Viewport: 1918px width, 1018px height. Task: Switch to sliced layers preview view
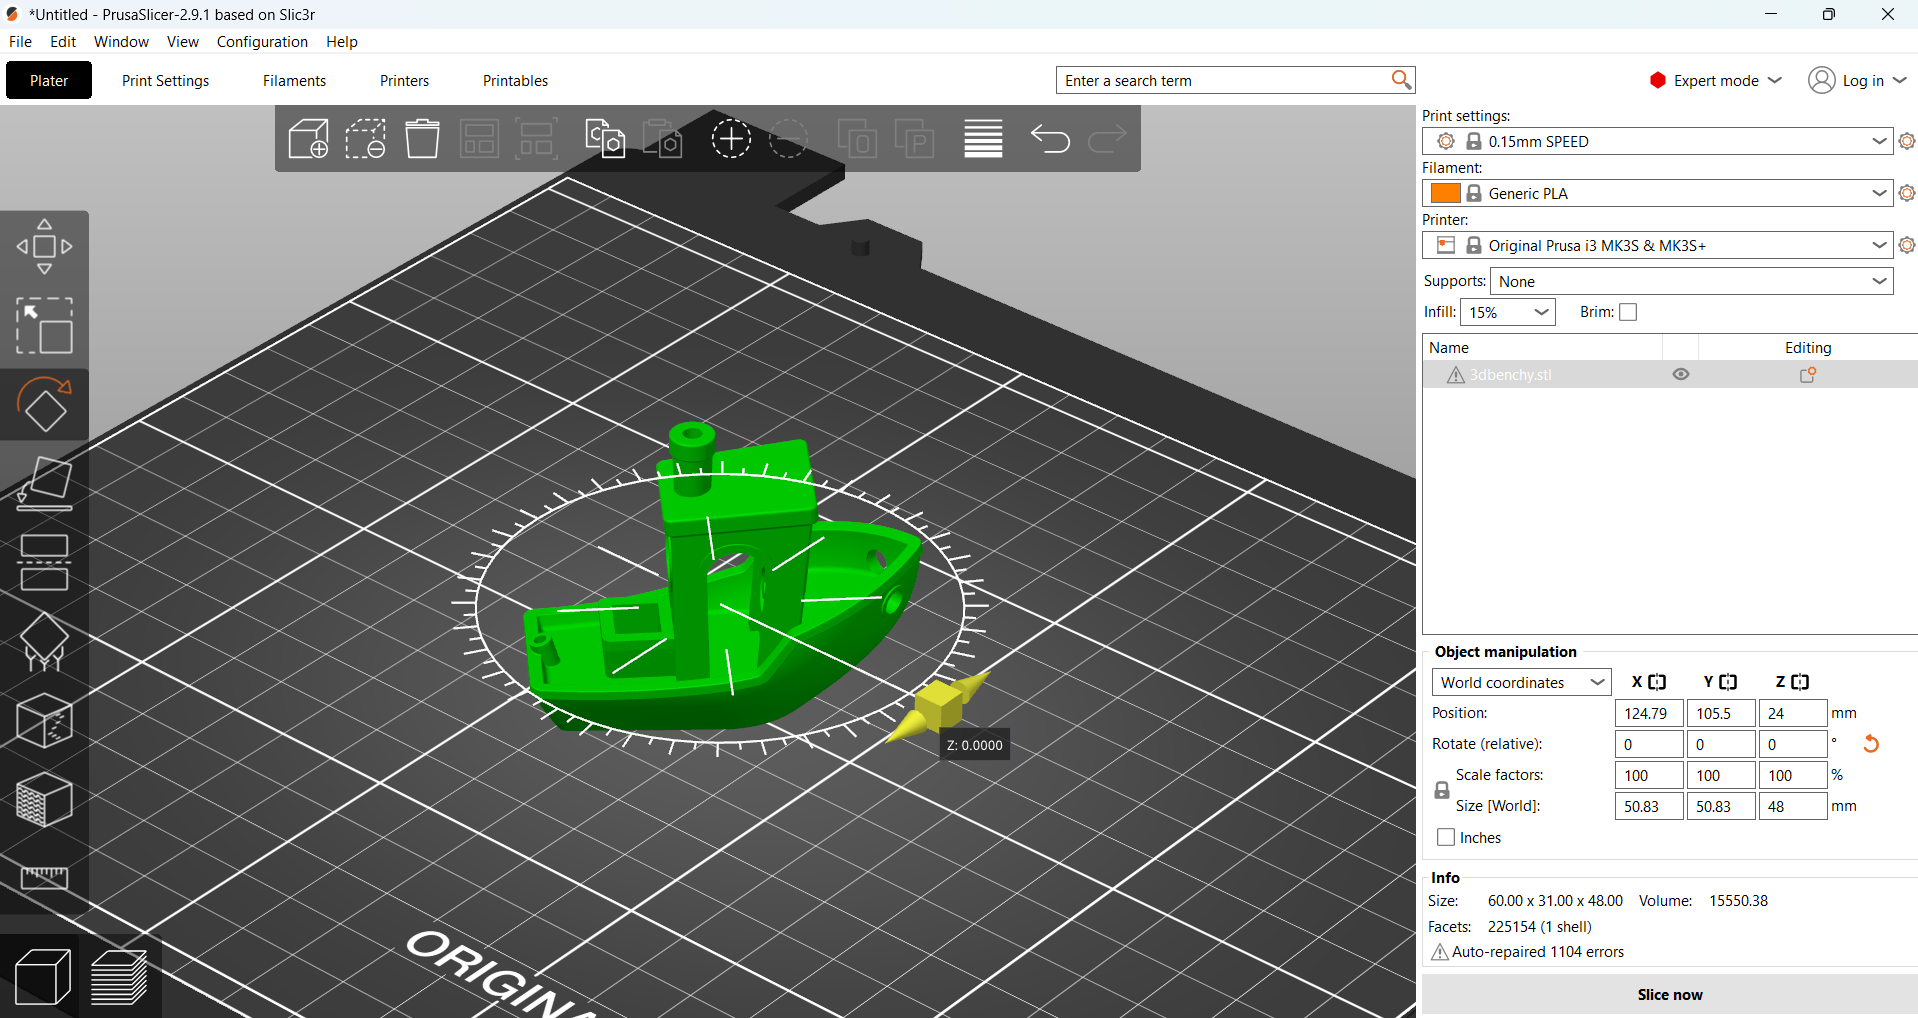[x=119, y=976]
